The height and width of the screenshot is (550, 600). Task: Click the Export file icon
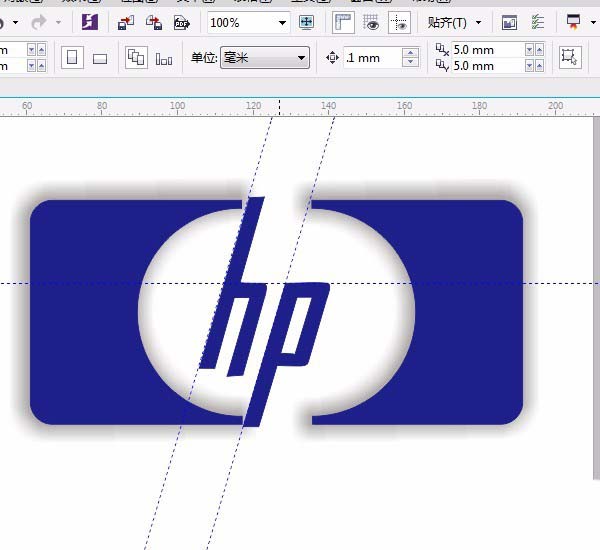tap(154, 23)
